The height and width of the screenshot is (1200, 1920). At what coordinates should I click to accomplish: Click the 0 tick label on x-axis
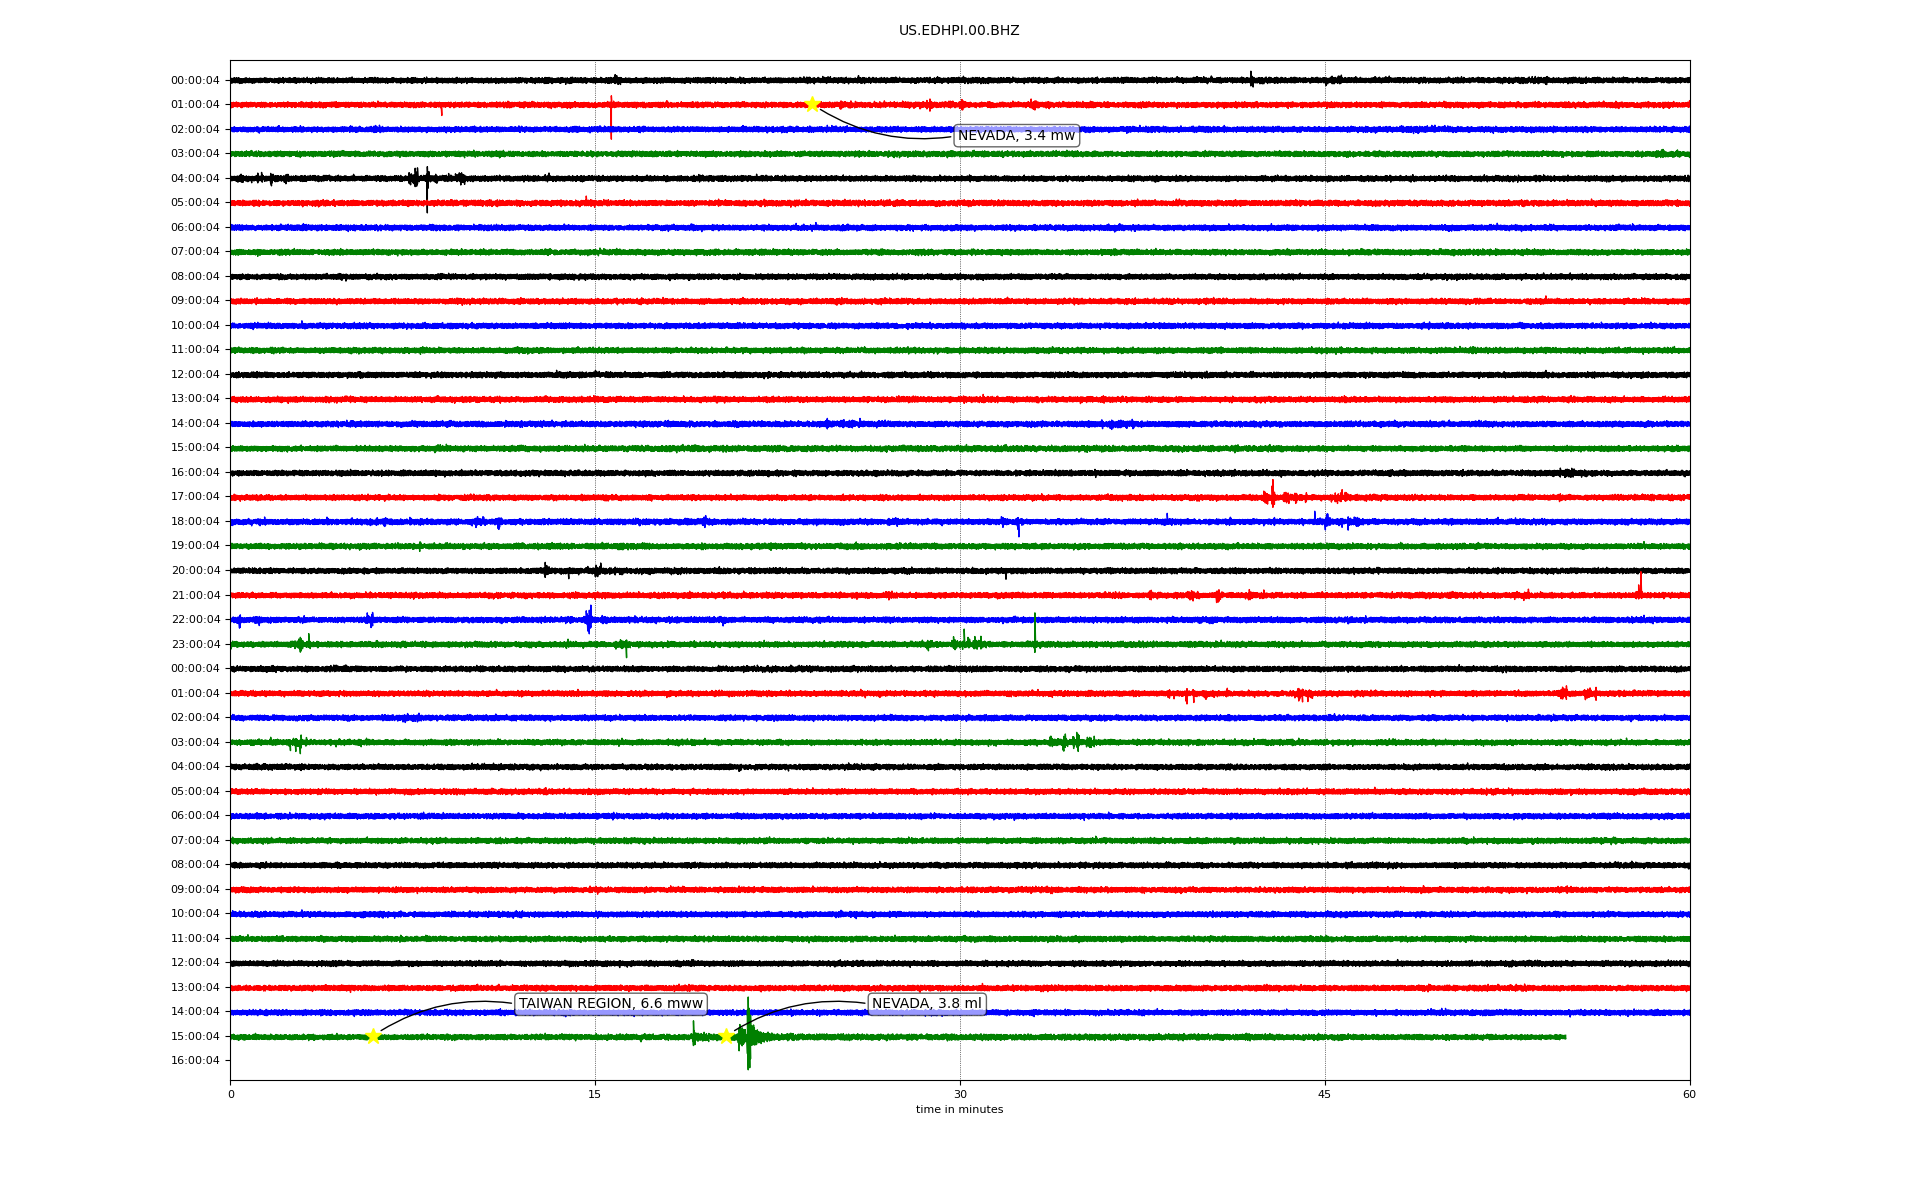pos(231,1094)
